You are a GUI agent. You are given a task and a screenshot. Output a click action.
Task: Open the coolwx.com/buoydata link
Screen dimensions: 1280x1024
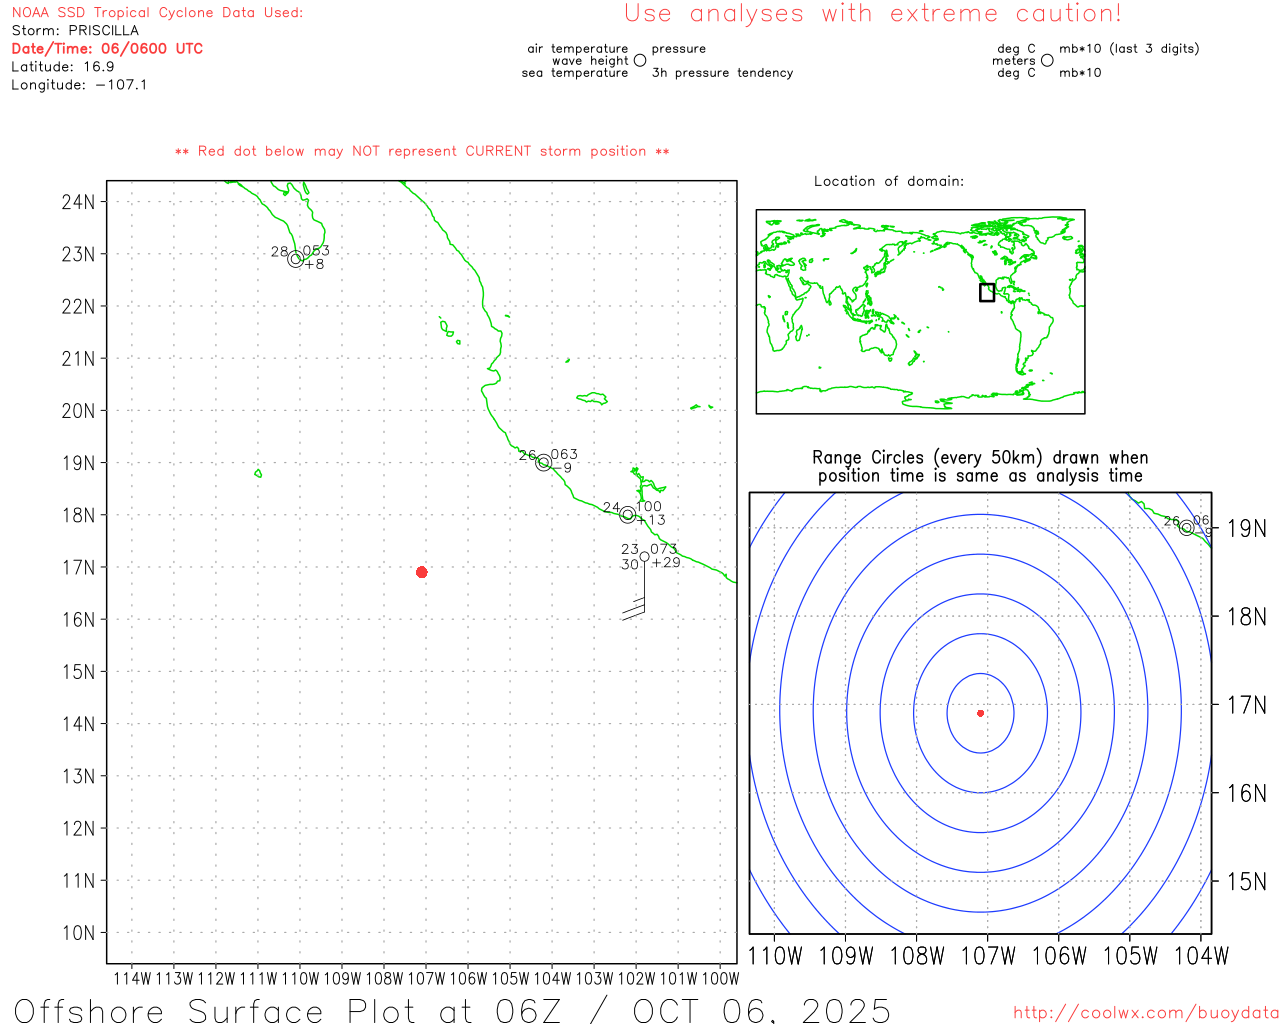(1146, 1013)
